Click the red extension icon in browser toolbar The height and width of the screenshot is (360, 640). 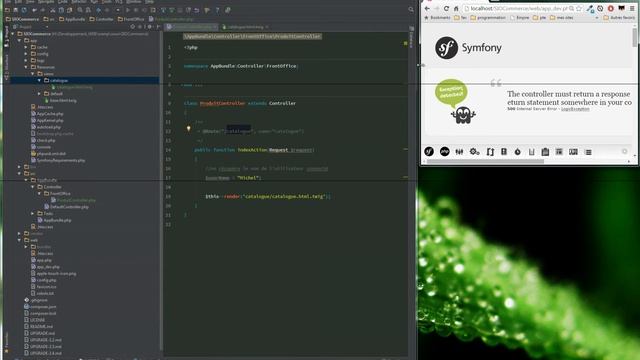tap(611, 9)
